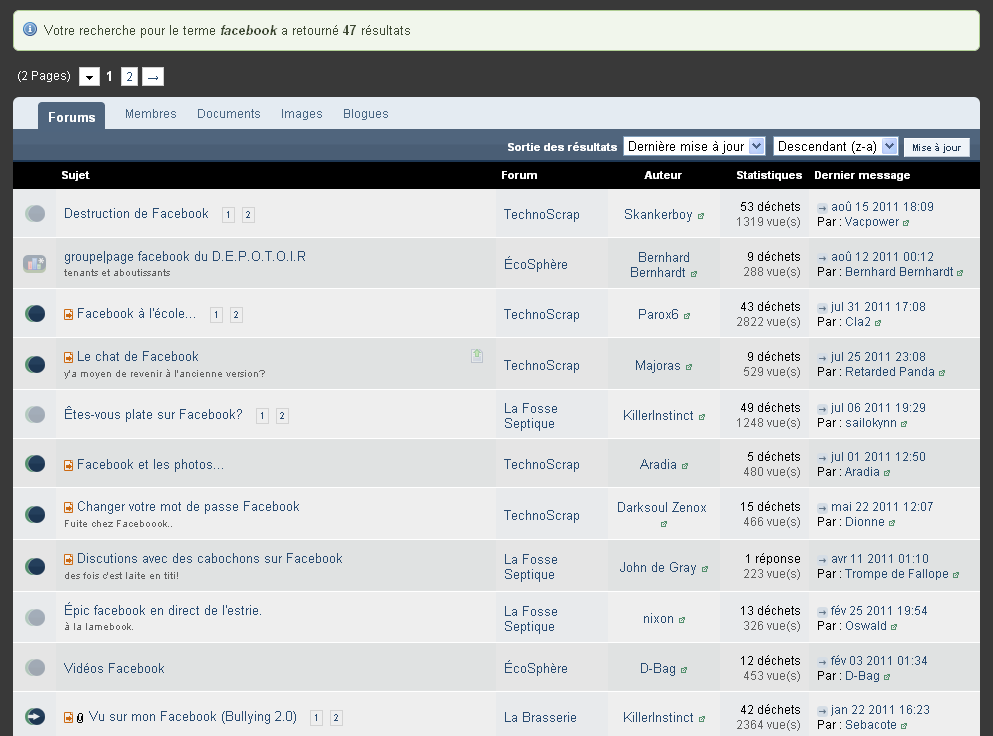Click the Sujet column header

click(x=75, y=175)
